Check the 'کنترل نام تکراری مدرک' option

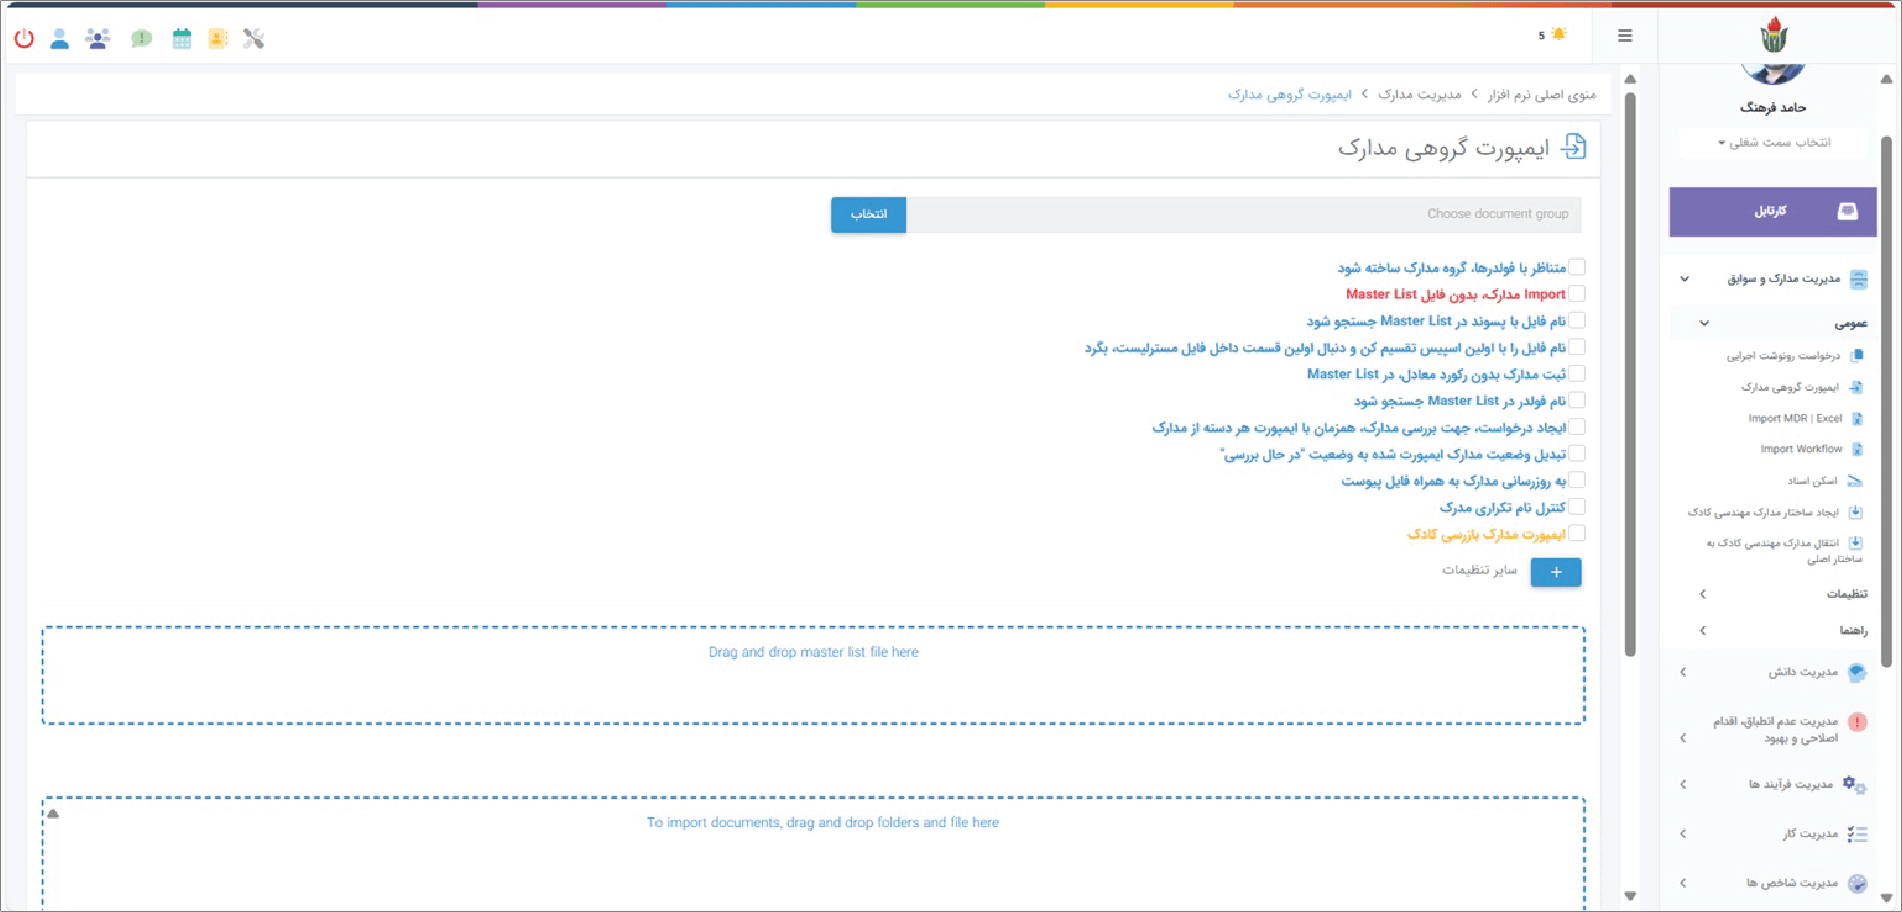click(1577, 507)
